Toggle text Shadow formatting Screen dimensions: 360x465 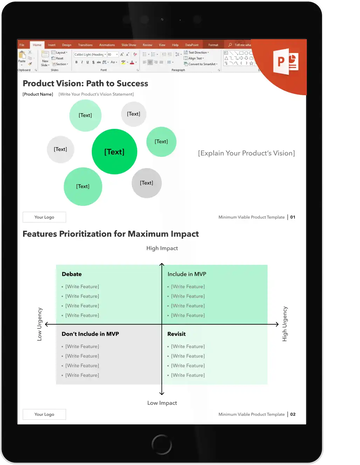pos(93,62)
